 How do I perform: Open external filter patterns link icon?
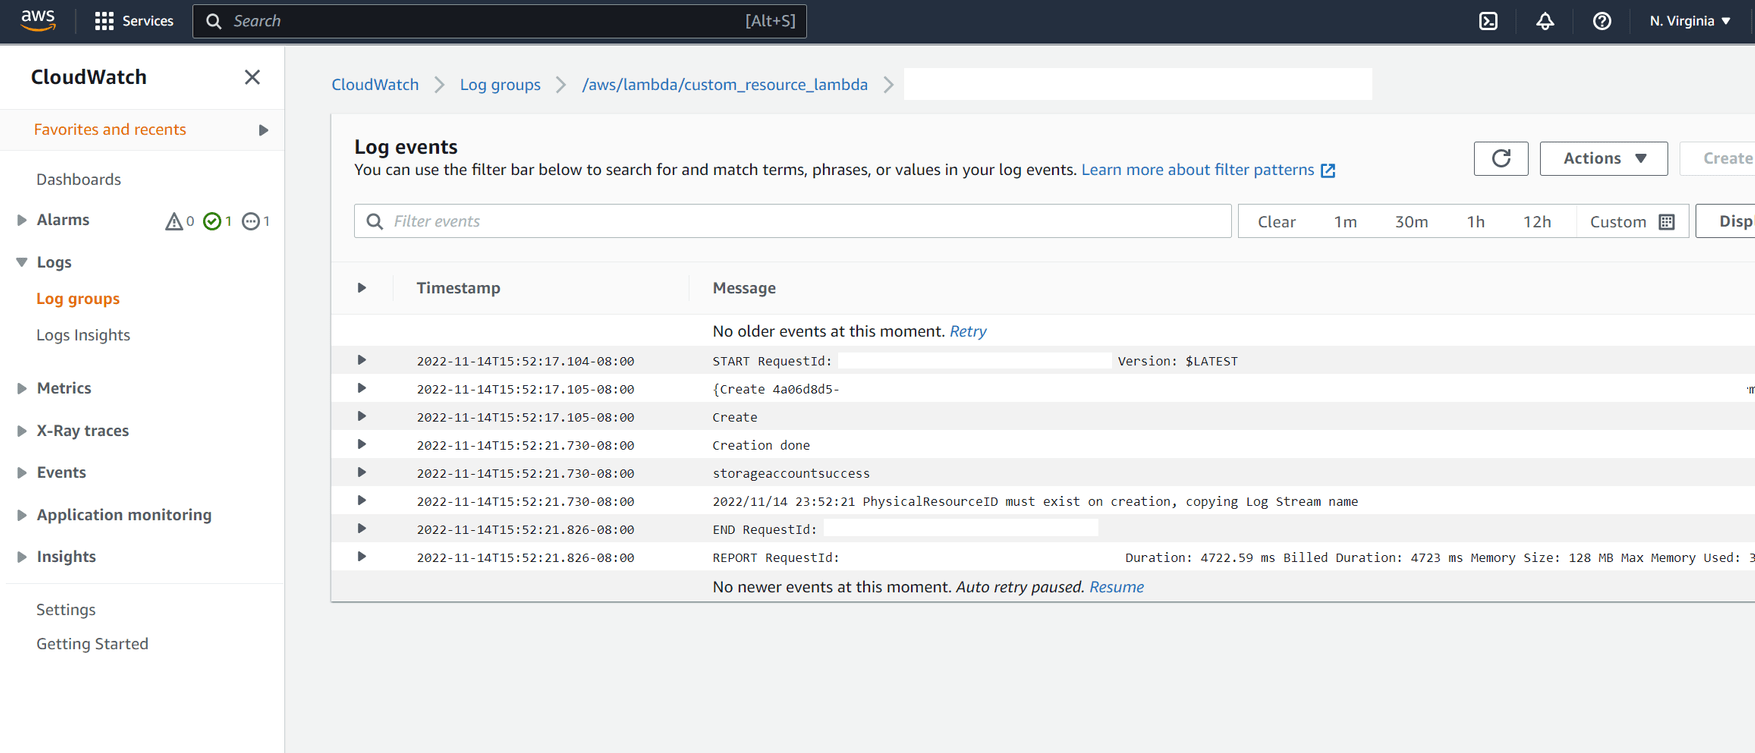(1328, 170)
